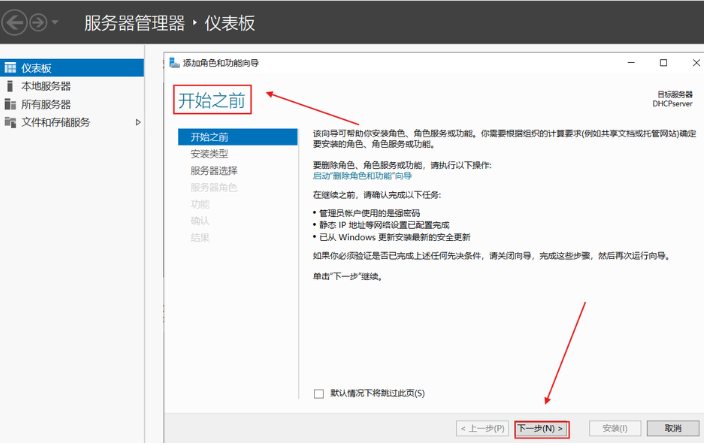Maximize the wizard window
704x445 pixels.
(x=663, y=62)
